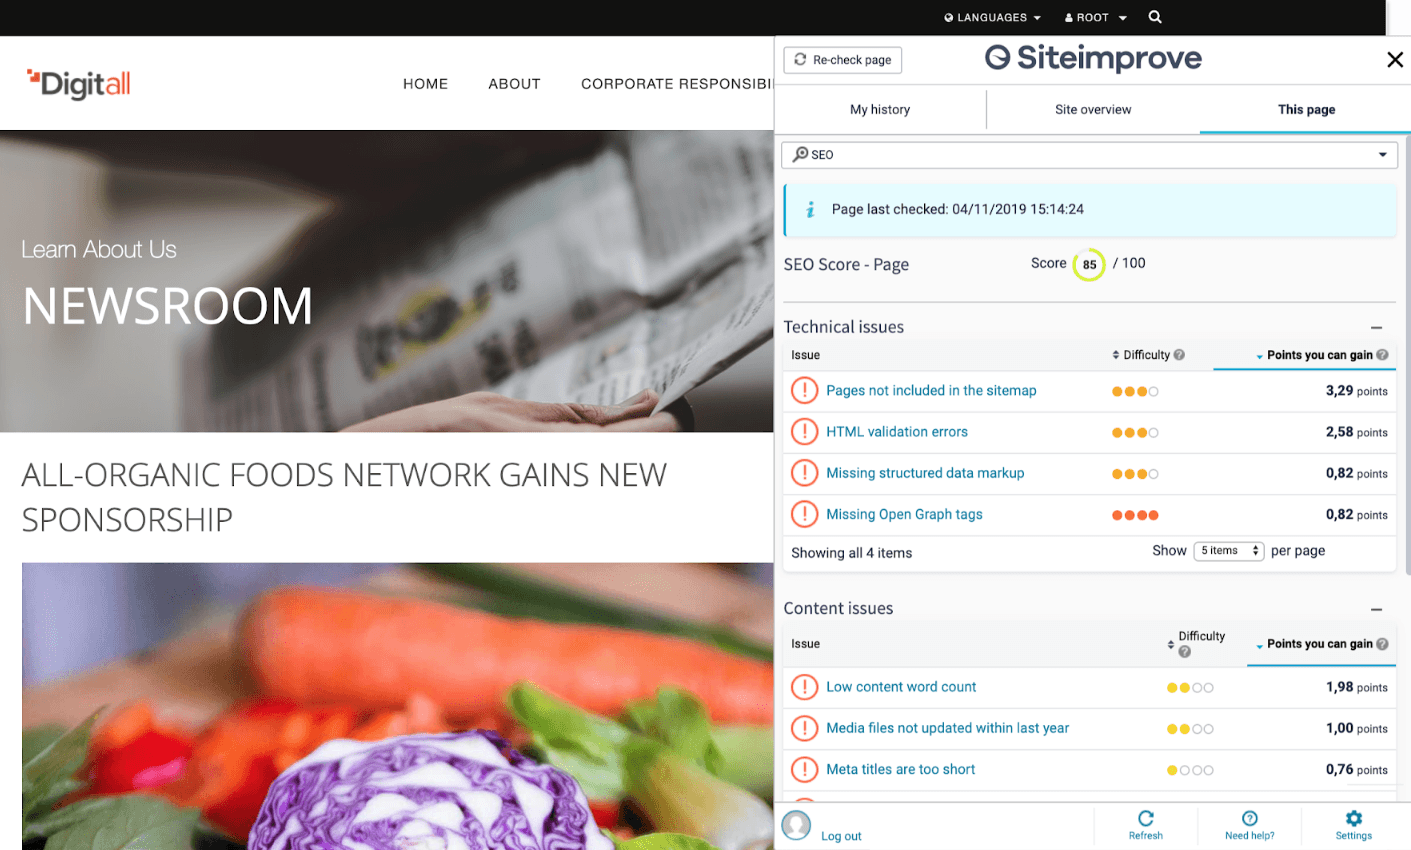The image size is (1411, 850).
Task: Open site search with the magnifier icon
Action: pyautogui.click(x=1155, y=17)
